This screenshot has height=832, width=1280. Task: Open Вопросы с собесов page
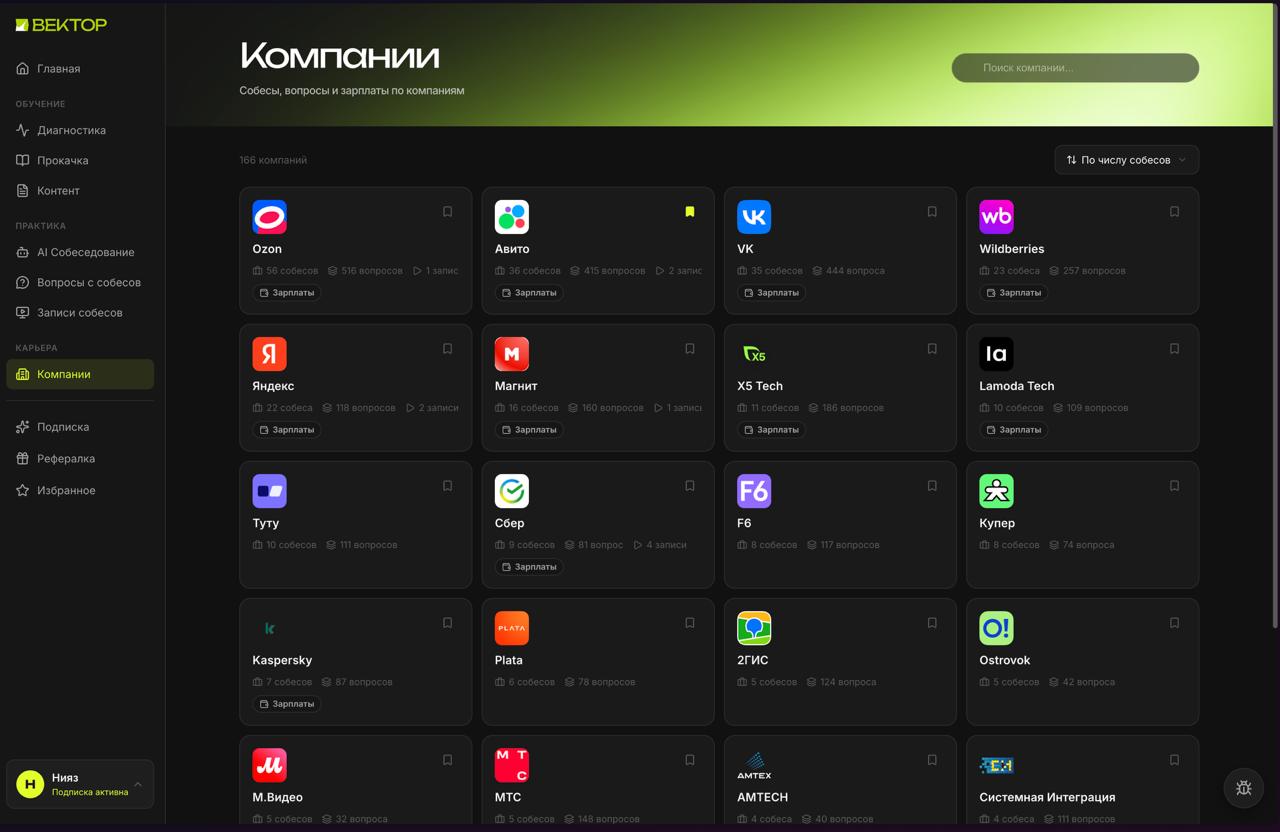click(80, 282)
